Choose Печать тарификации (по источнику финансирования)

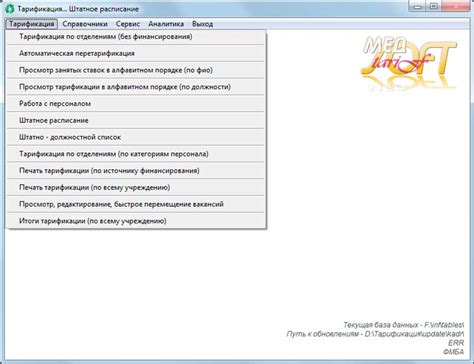point(136,171)
